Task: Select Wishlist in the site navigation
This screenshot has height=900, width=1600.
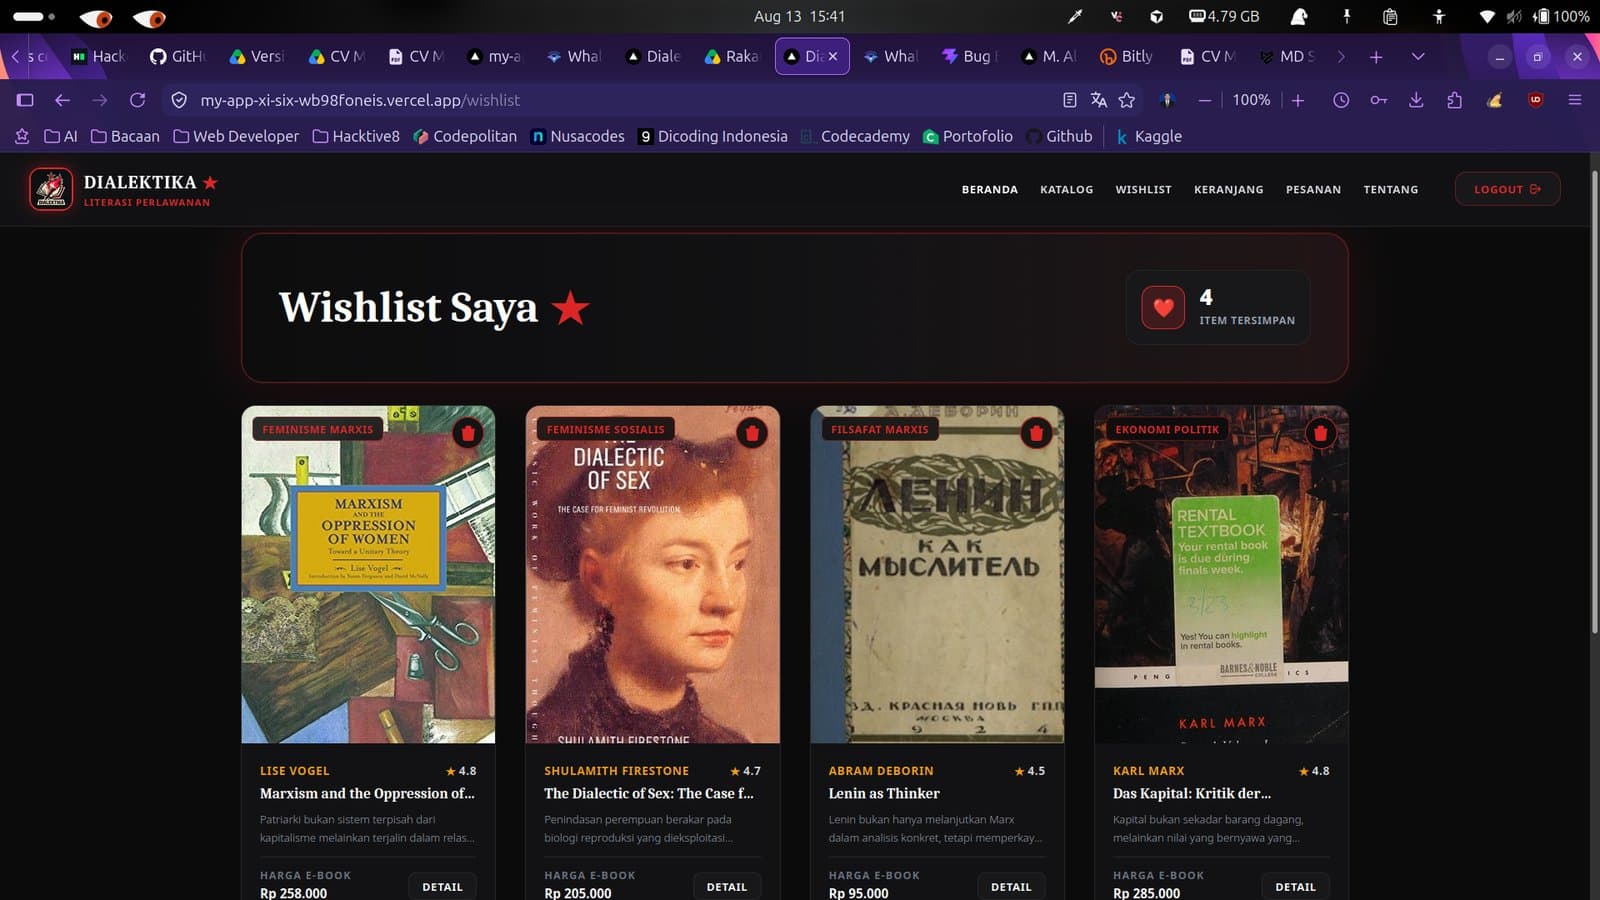Action: point(1143,189)
